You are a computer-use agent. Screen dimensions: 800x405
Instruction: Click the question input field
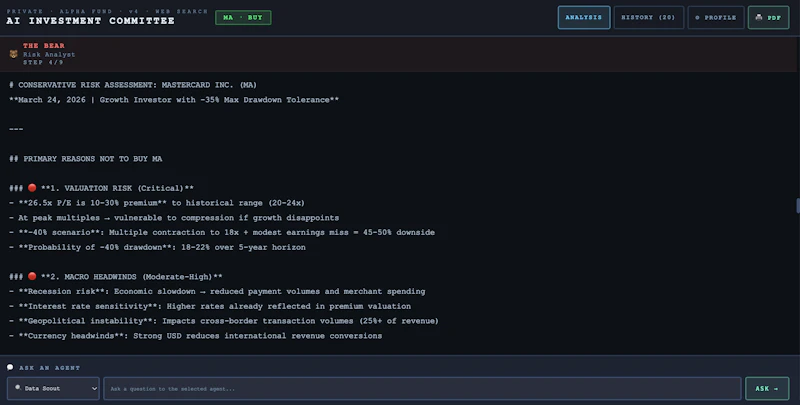pos(422,388)
